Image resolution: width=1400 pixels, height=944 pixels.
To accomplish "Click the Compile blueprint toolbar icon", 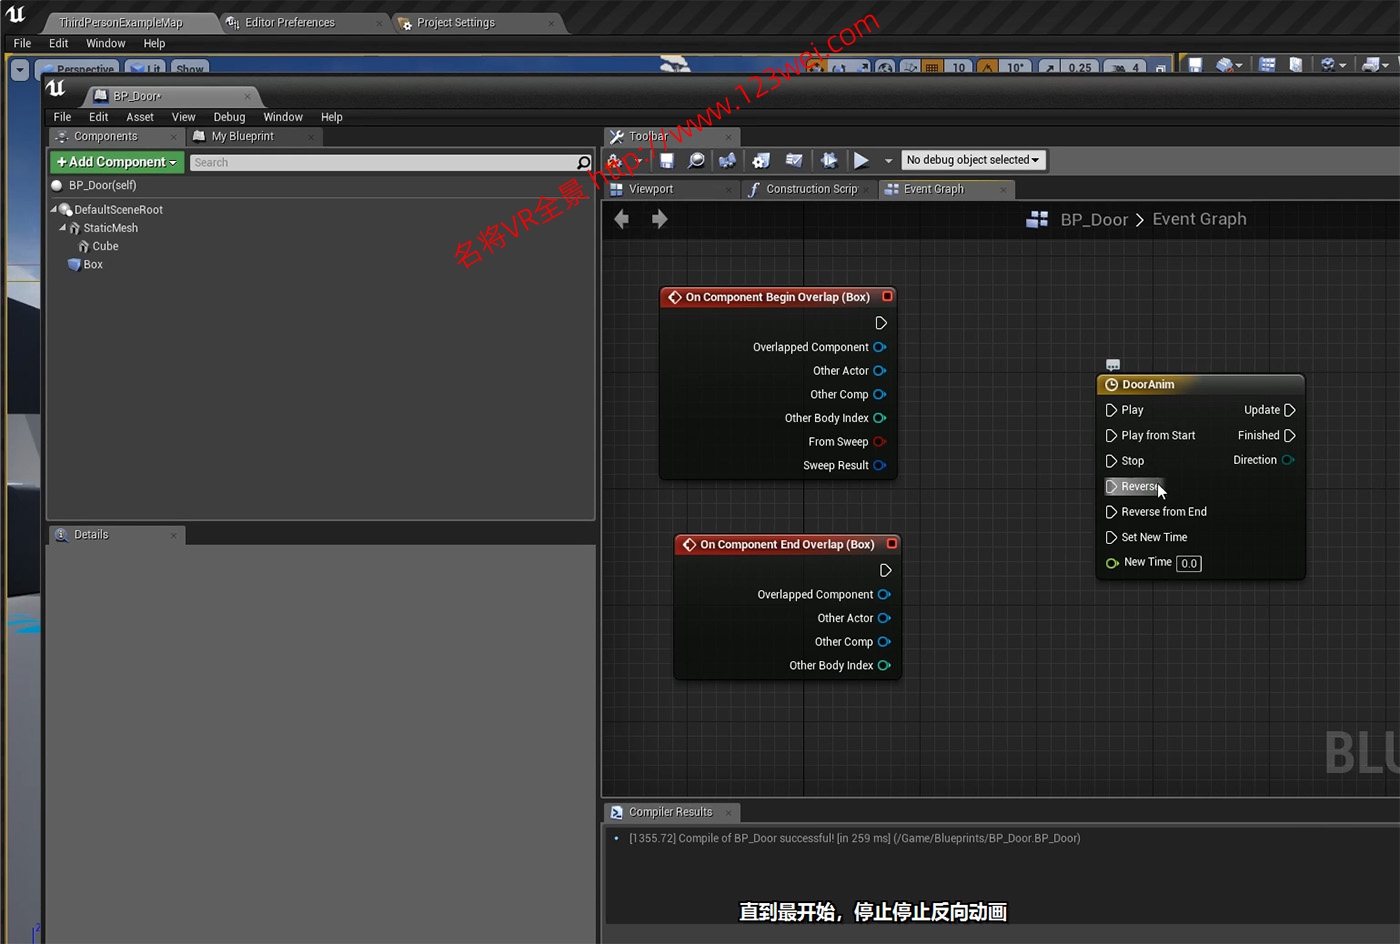I will pos(617,161).
